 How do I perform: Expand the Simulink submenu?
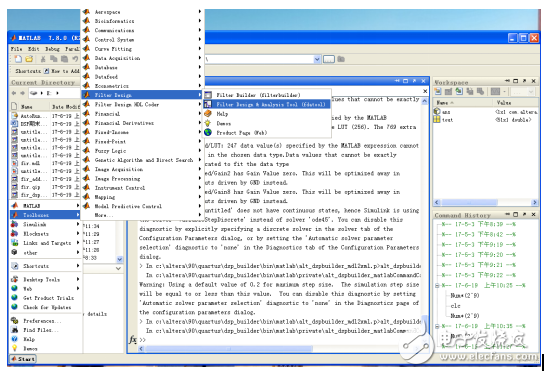[x=45, y=224]
